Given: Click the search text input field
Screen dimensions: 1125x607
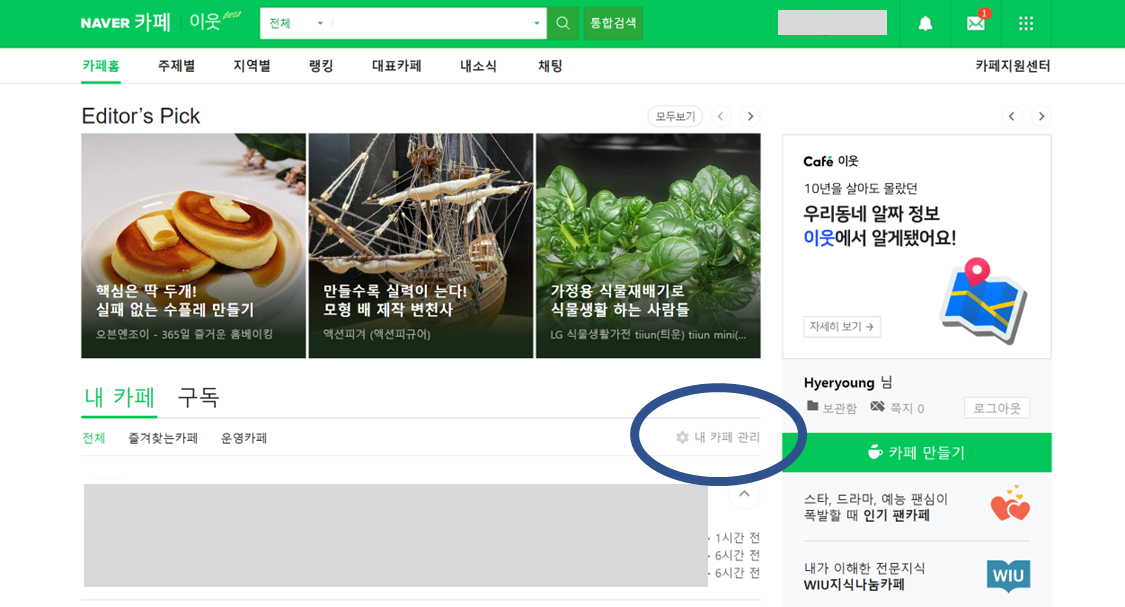Looking at the screenshot, I should 432,24.
